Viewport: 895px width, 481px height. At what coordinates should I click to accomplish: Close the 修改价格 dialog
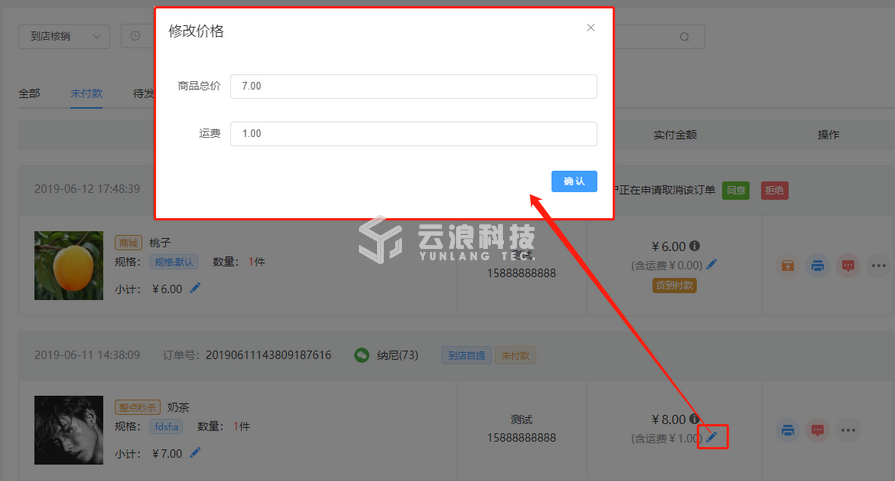tap(591, 28)
